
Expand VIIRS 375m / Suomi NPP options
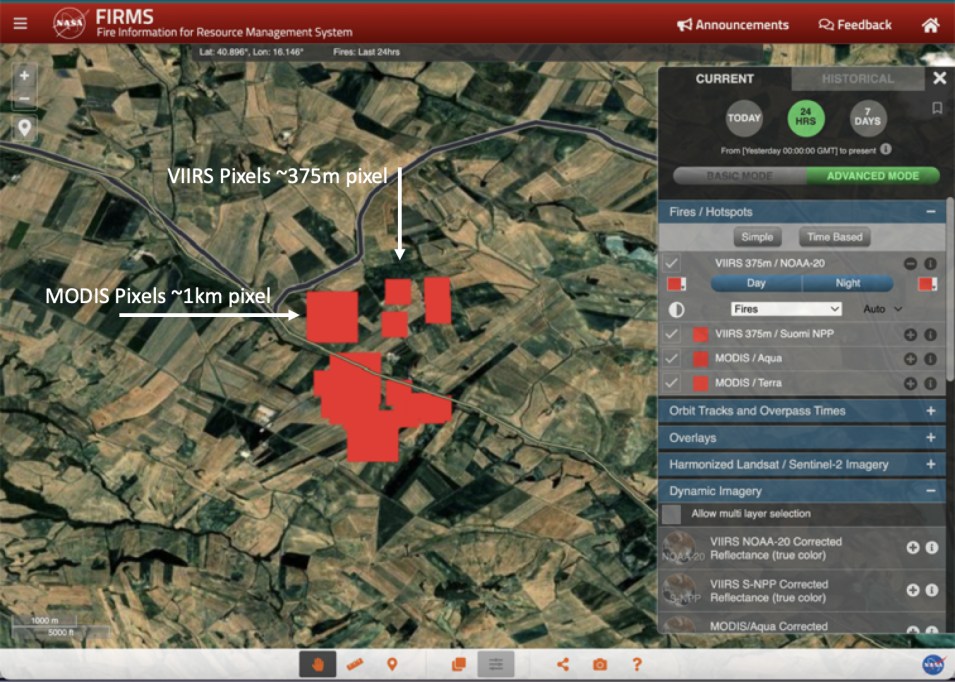click(910, 334)
